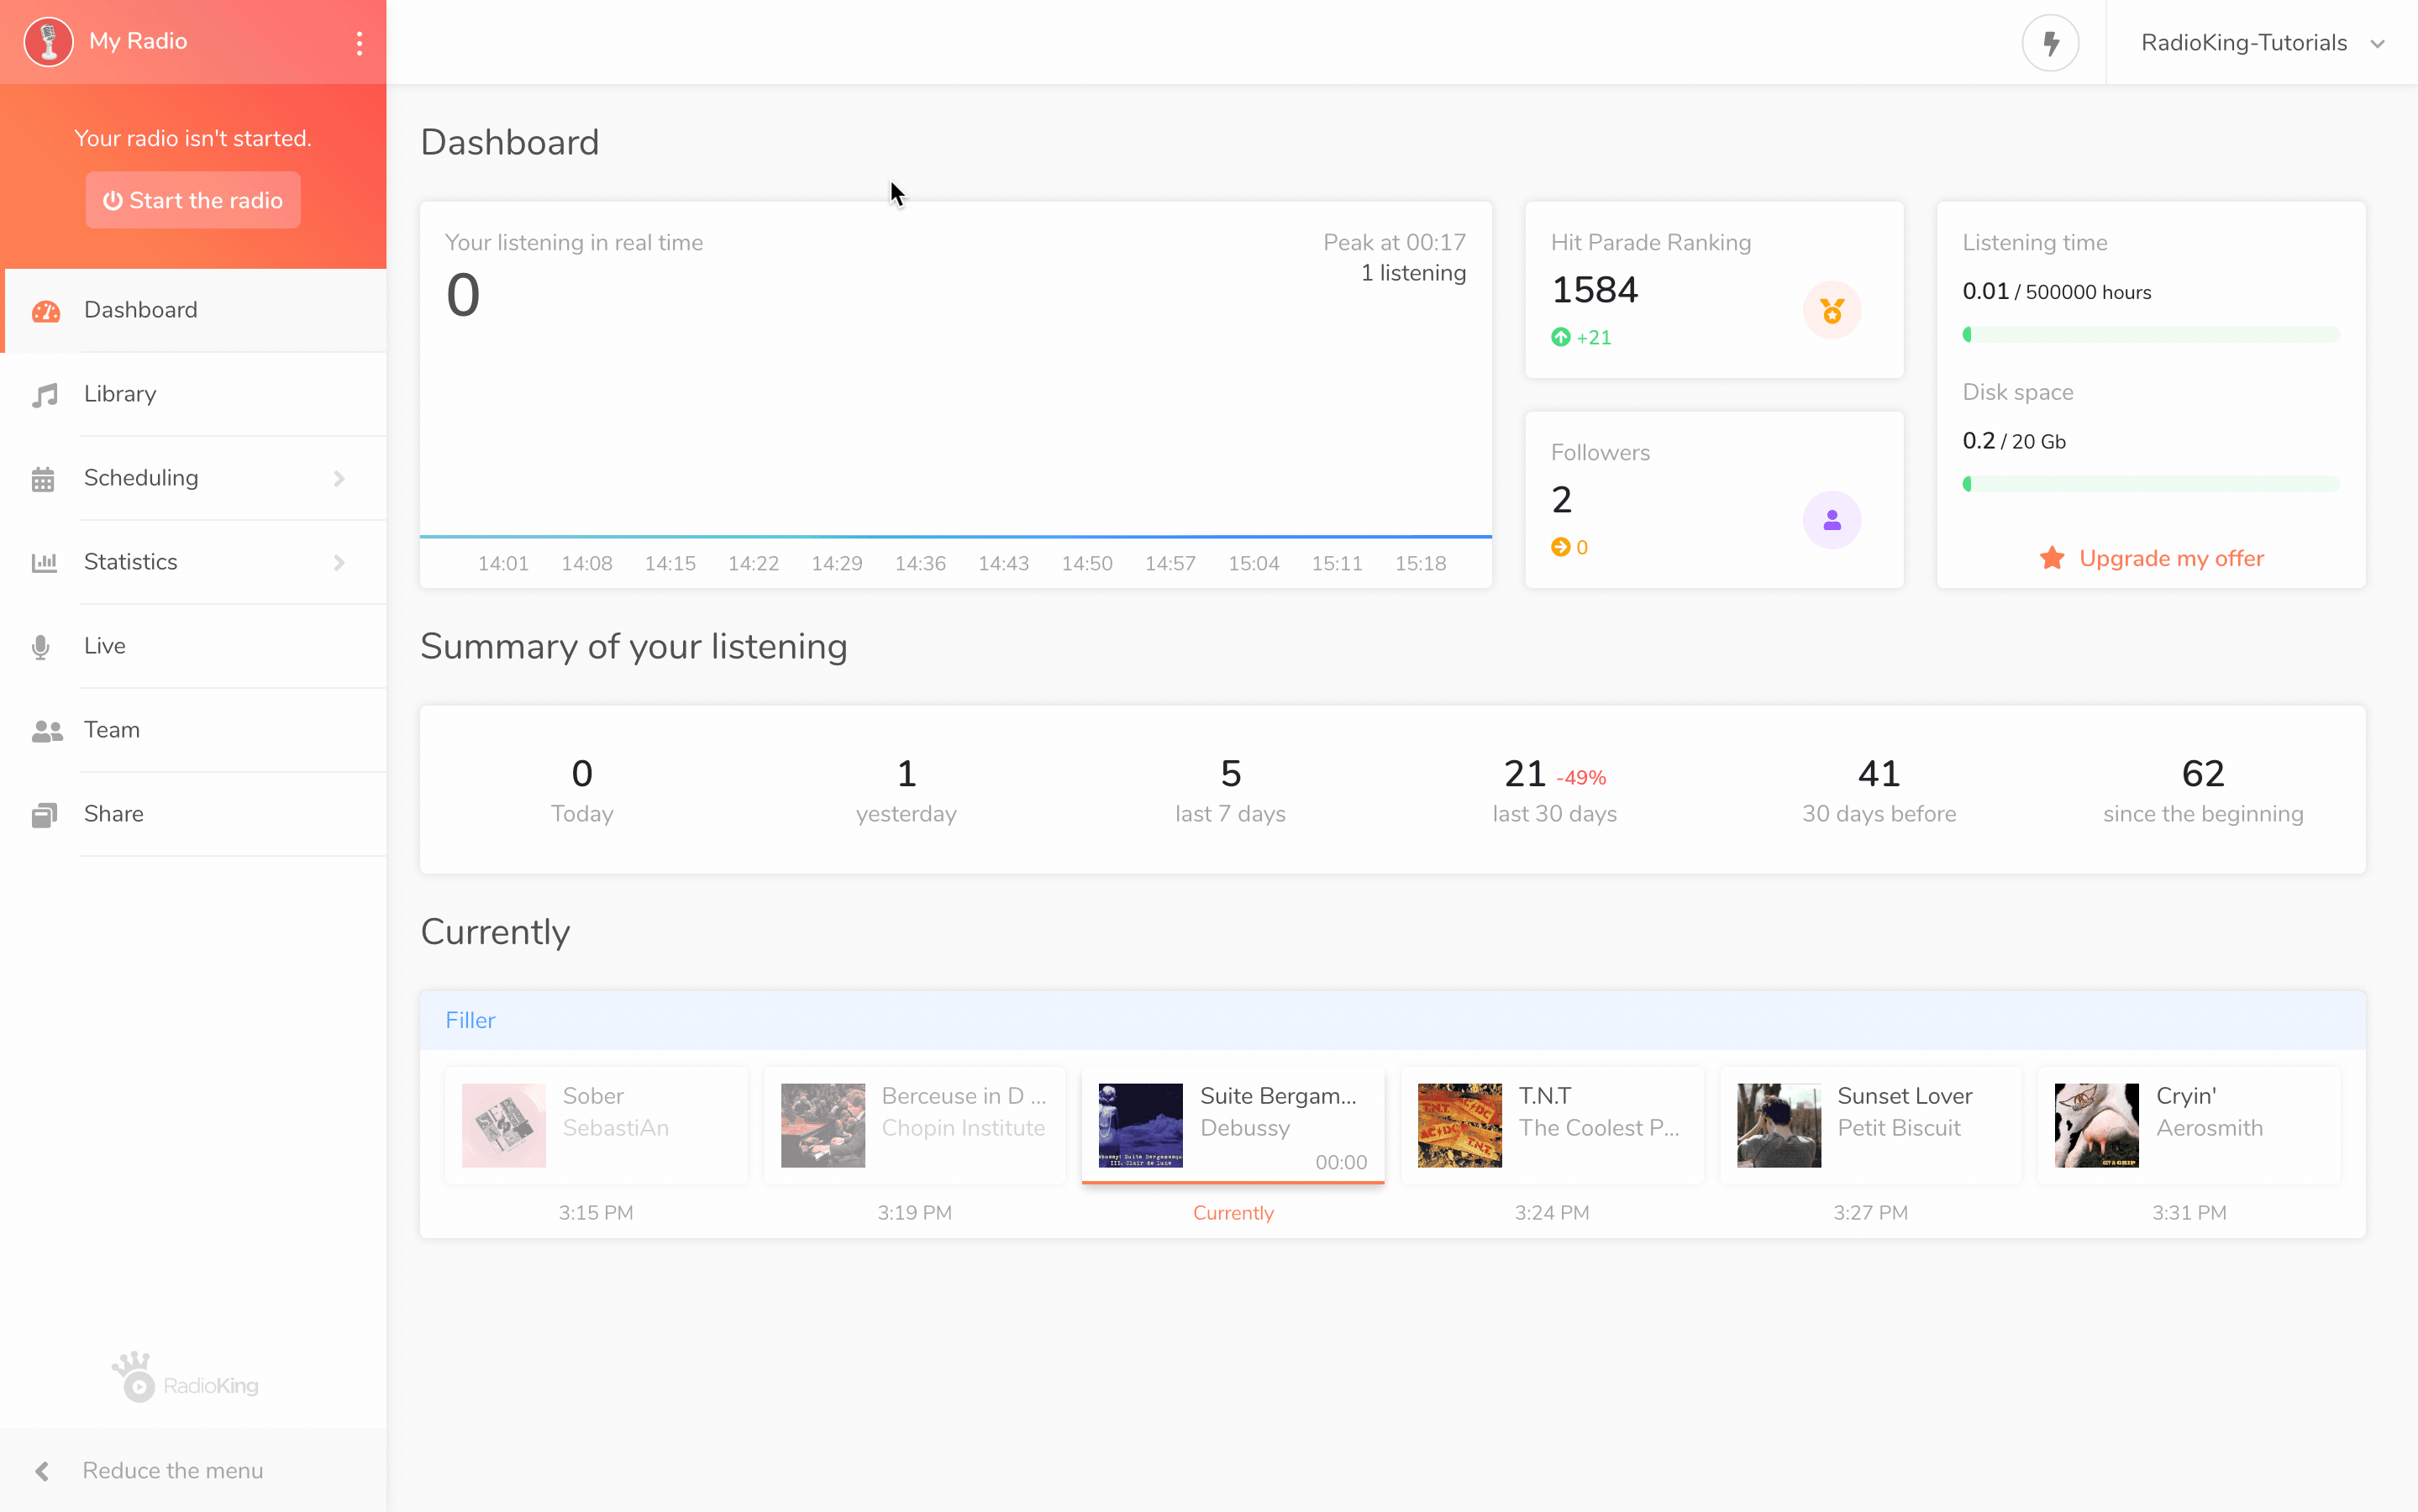Click the Petit Biscuit artist name
The image size is (2418, 1512).
coord(1899,1128)
